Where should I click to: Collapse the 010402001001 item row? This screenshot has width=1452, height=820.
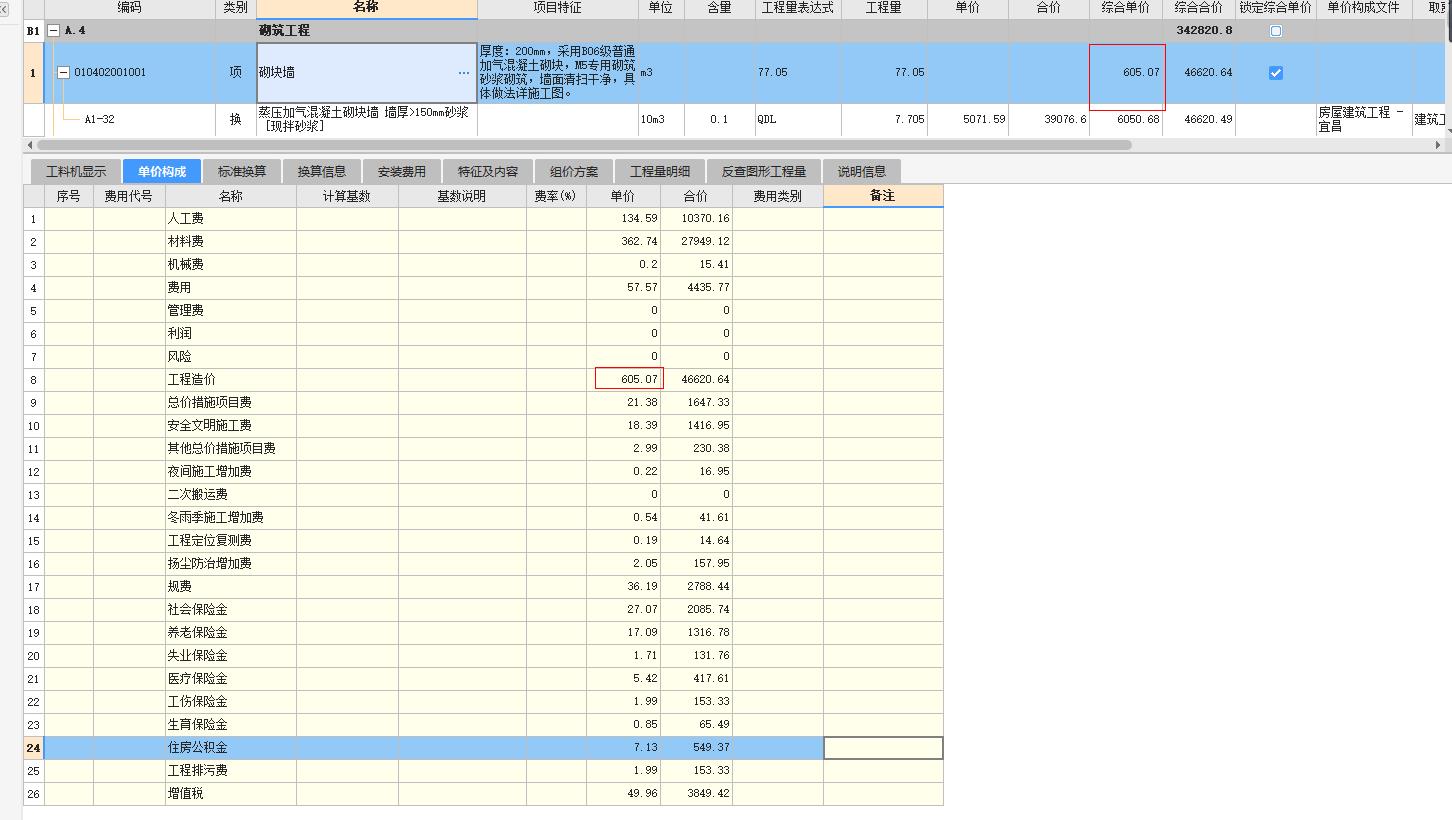63,72
